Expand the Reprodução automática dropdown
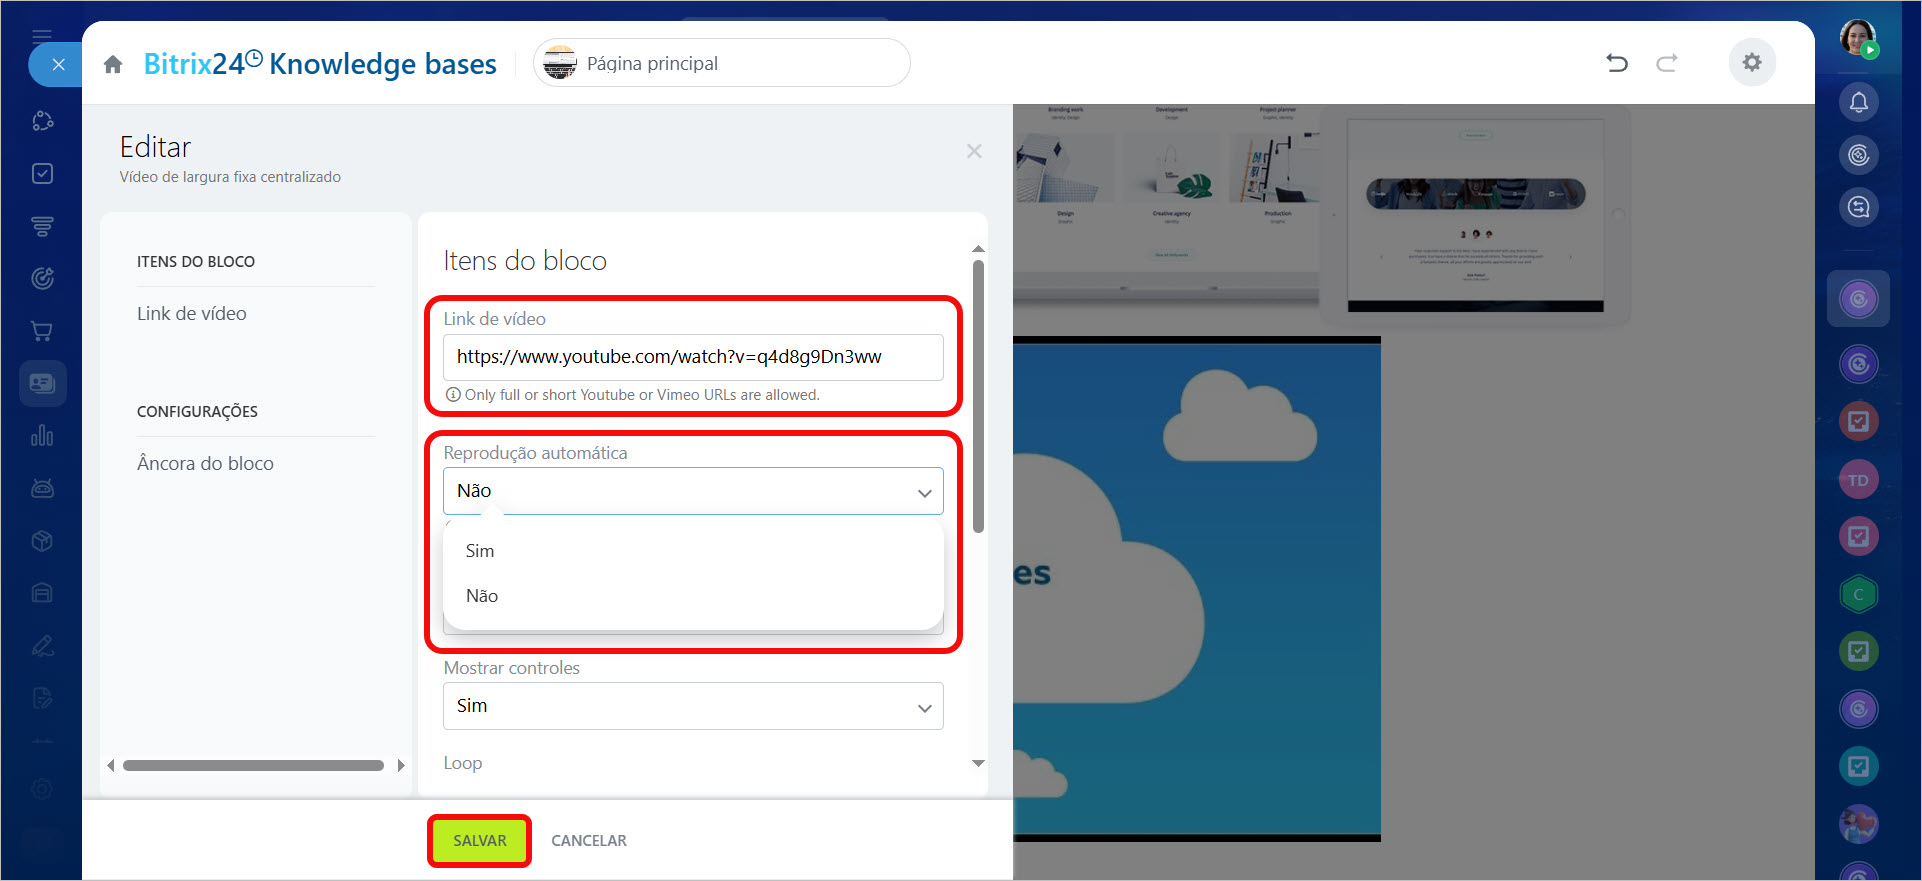This screenshot has height=881, width=1922. [693, 491]
